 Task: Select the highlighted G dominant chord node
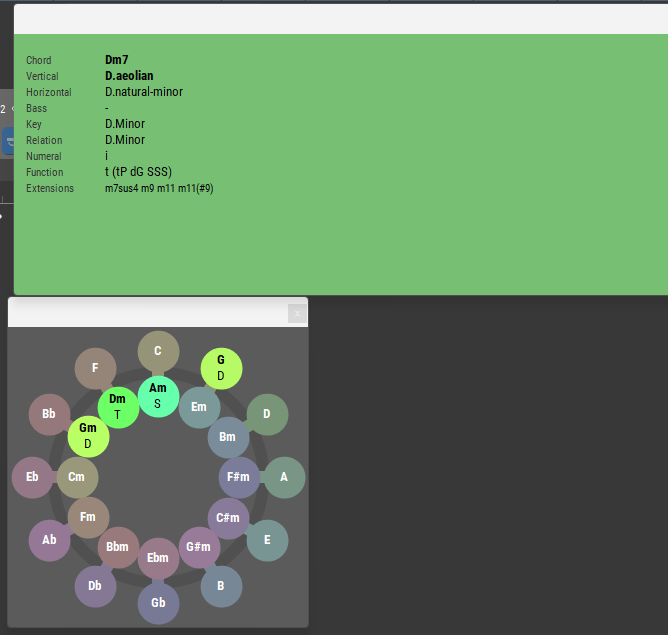click(x=221, y=368)
